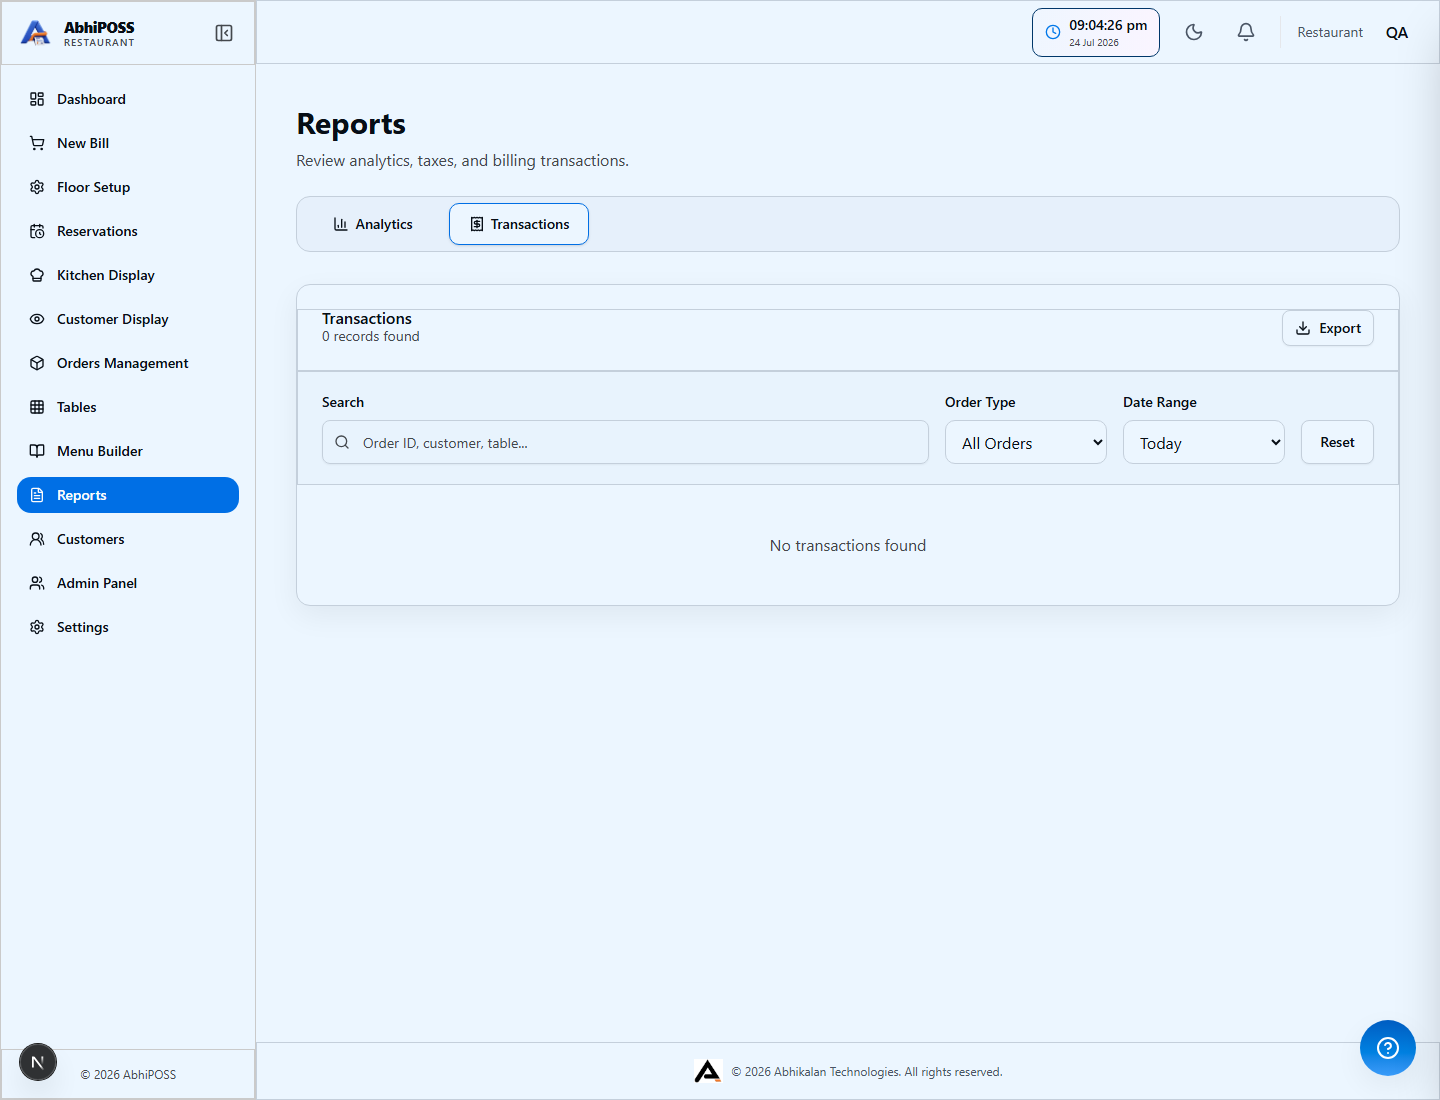Open New Bill from sidebar
This screenshot has height=1100, width=1440.
tap(128, 143)
